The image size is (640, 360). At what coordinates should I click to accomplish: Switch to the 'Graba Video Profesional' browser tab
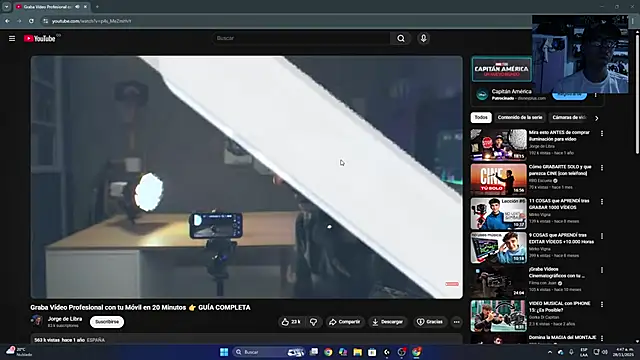click(x=51, y=7)
